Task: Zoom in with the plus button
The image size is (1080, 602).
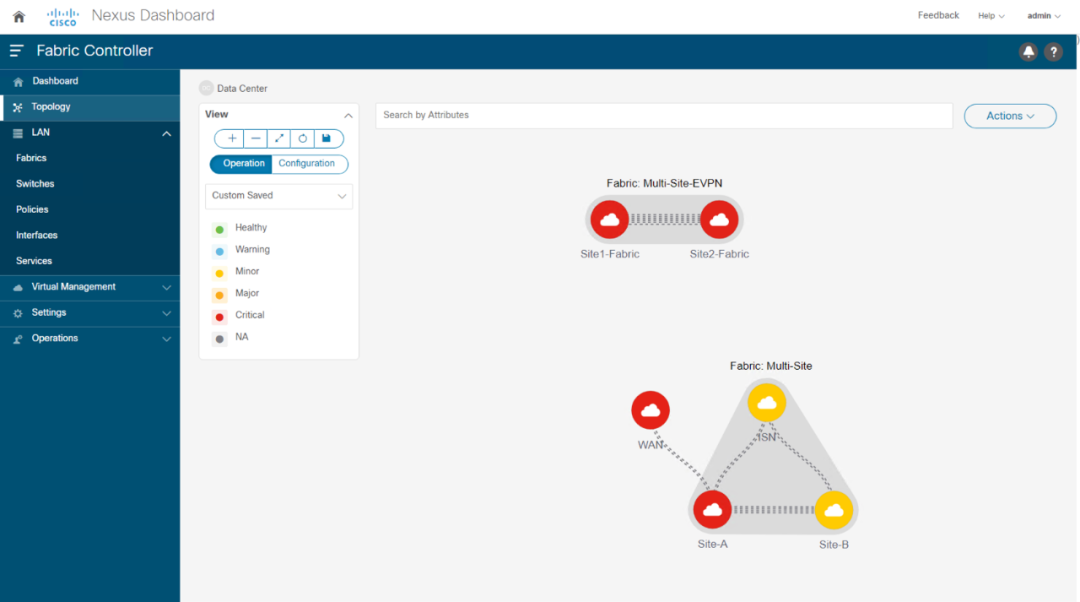Action: (x=232, y=138)
